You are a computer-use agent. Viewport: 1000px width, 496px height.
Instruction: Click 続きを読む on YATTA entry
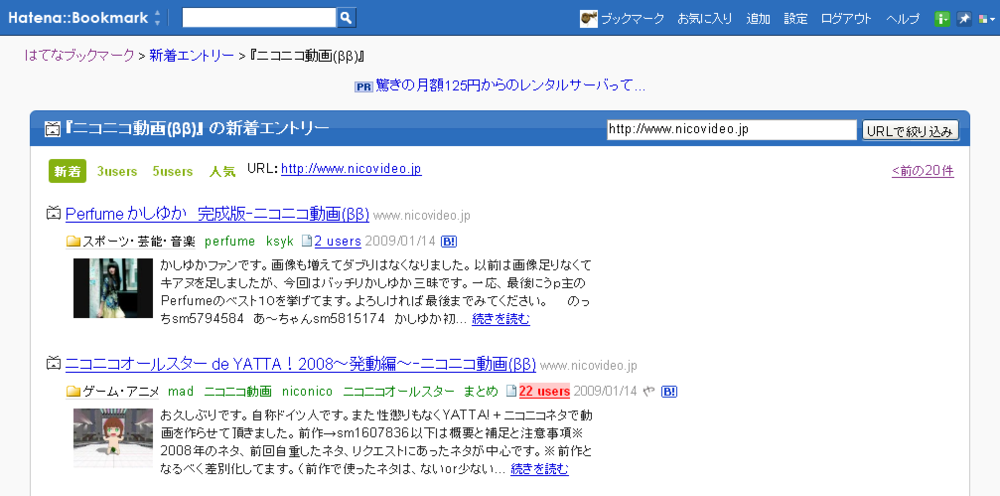tap(540, 470)
